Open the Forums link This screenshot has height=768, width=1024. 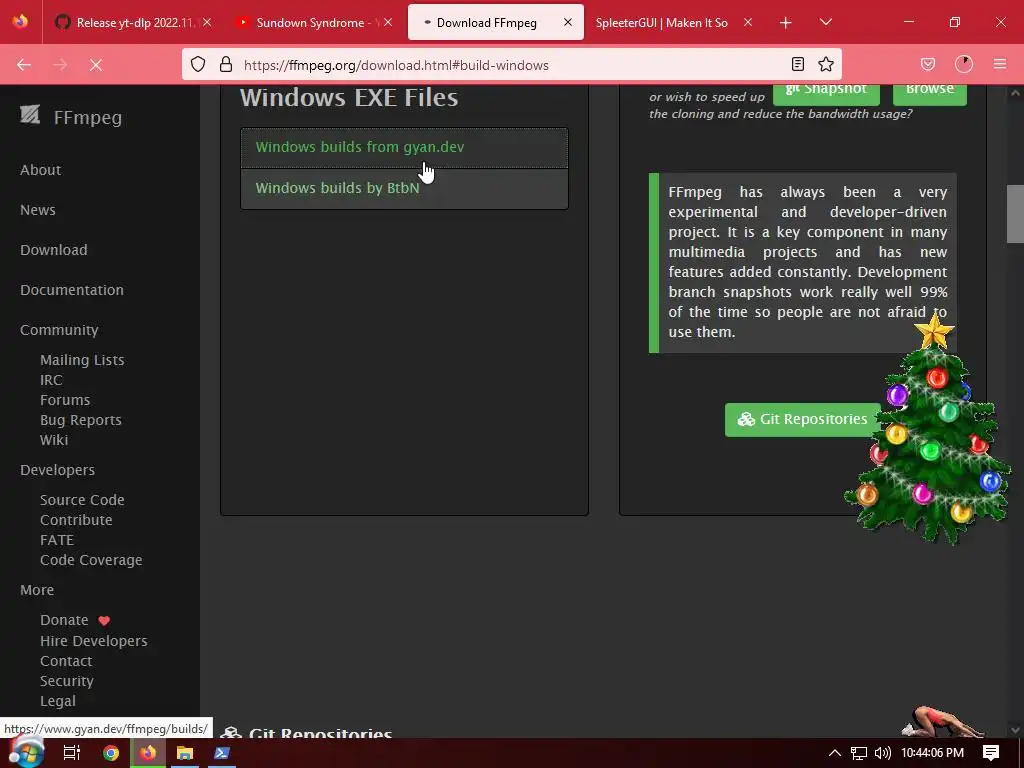pyautogui.click(x=65, y=400)
